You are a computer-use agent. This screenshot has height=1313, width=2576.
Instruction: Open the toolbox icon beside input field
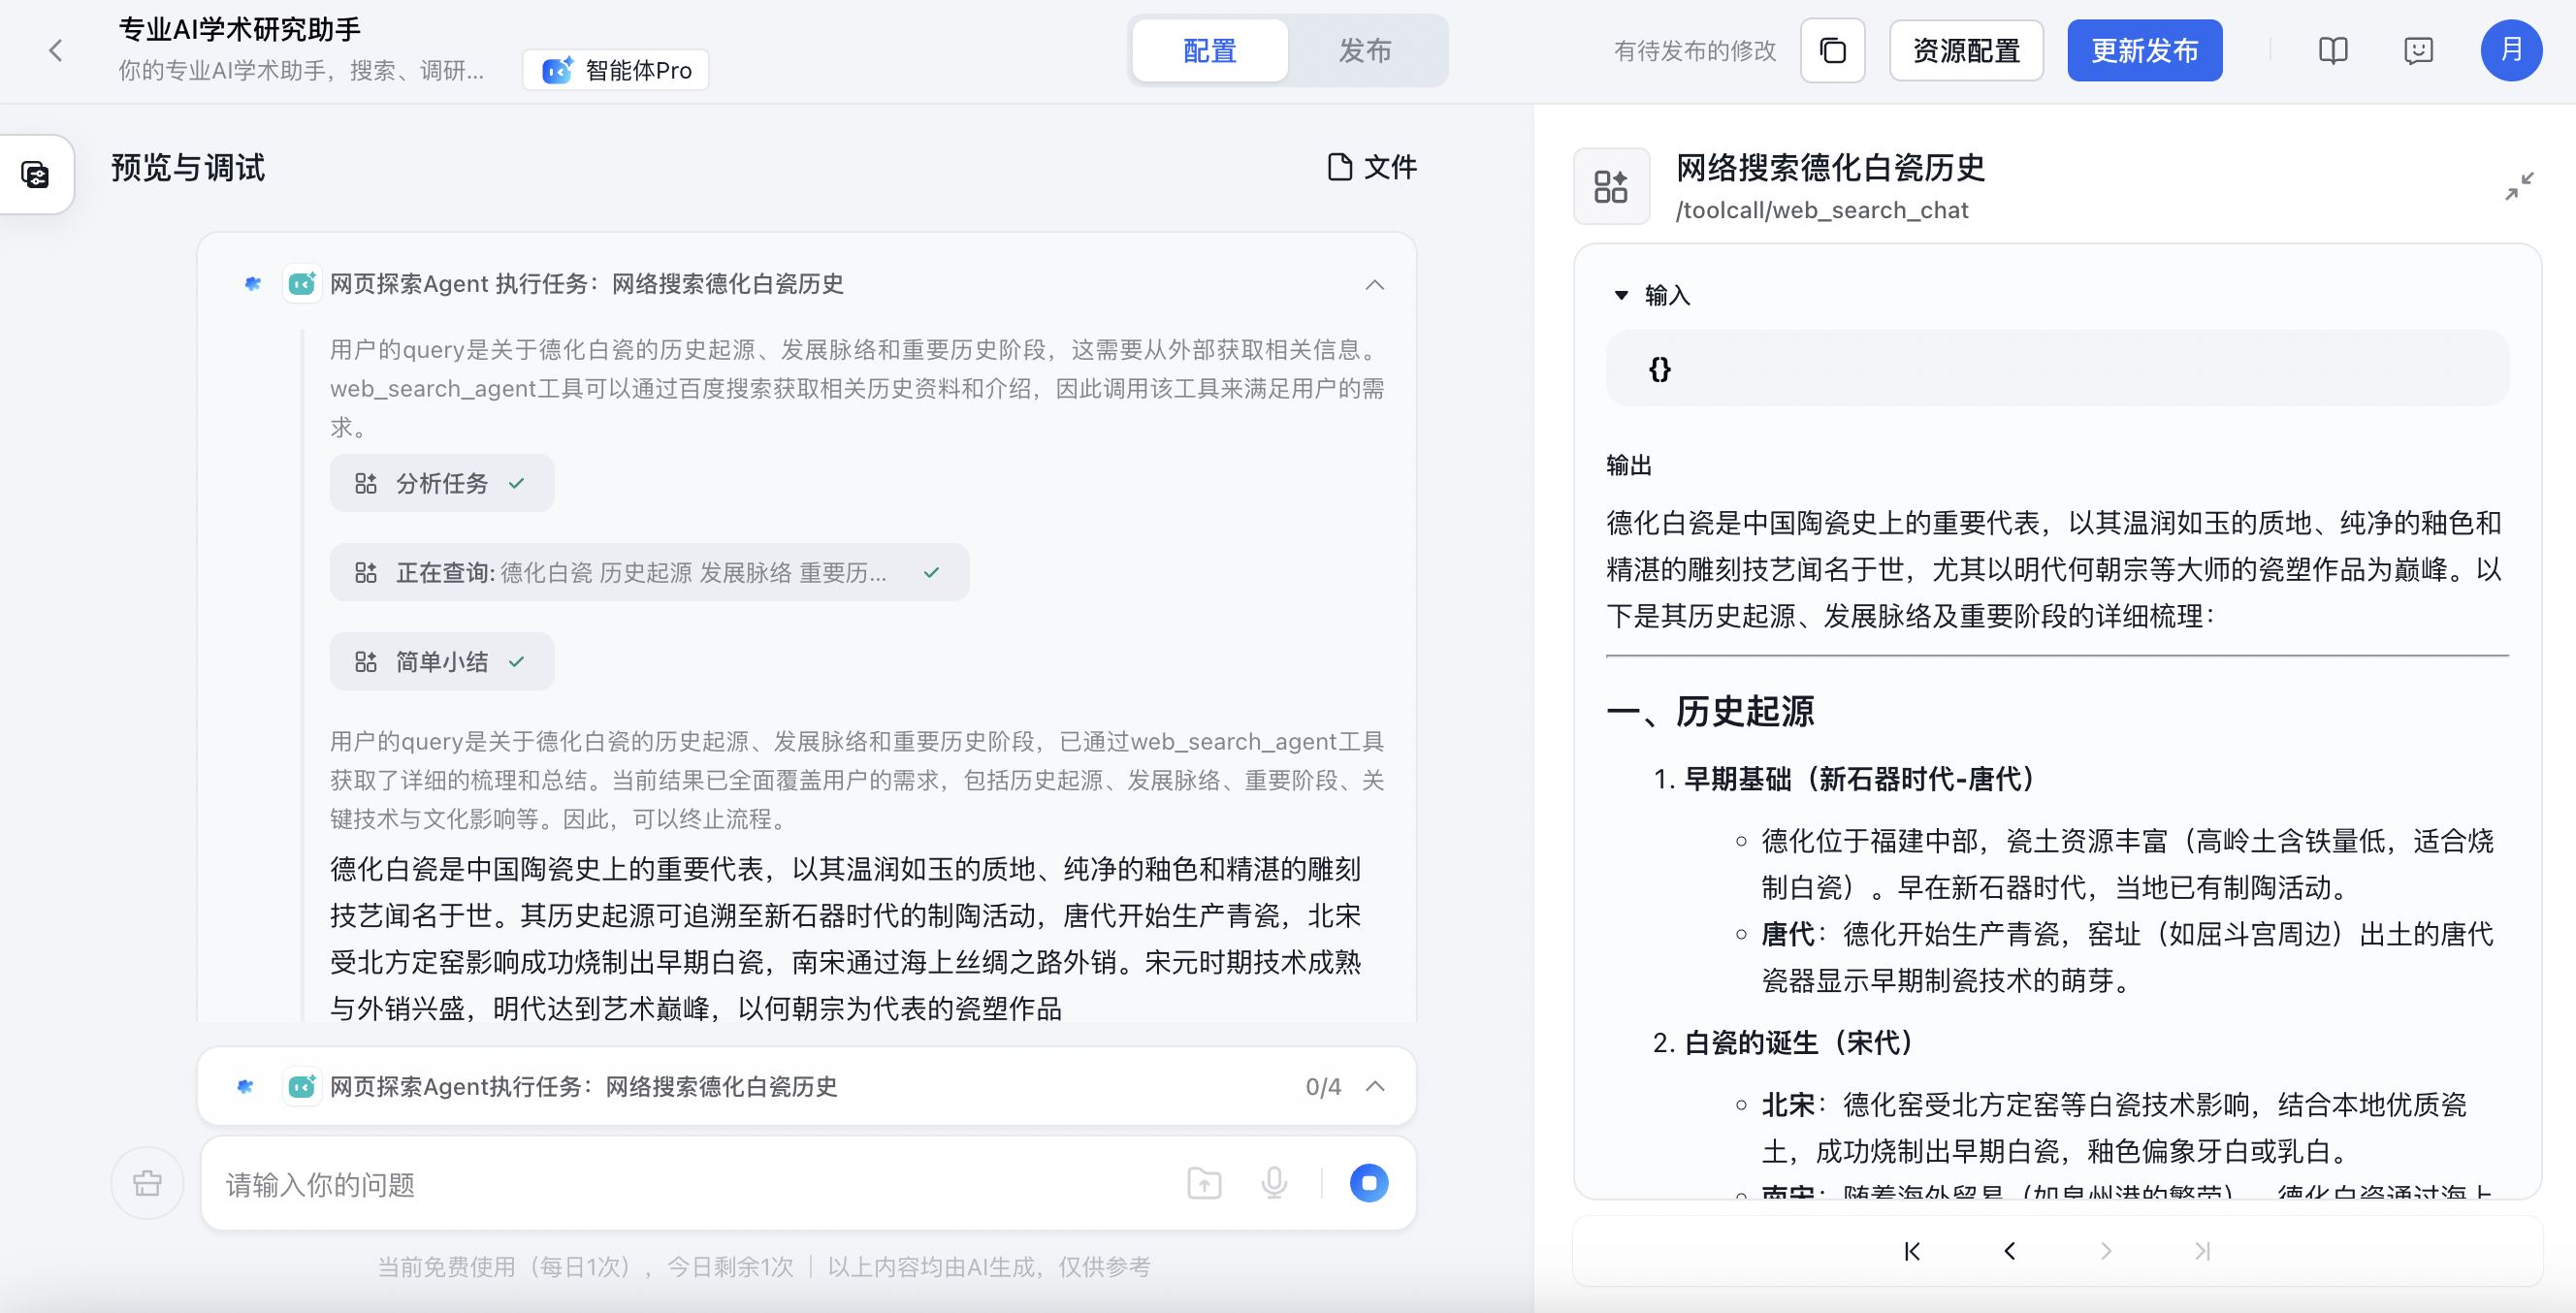click(x=147, y=1183)
